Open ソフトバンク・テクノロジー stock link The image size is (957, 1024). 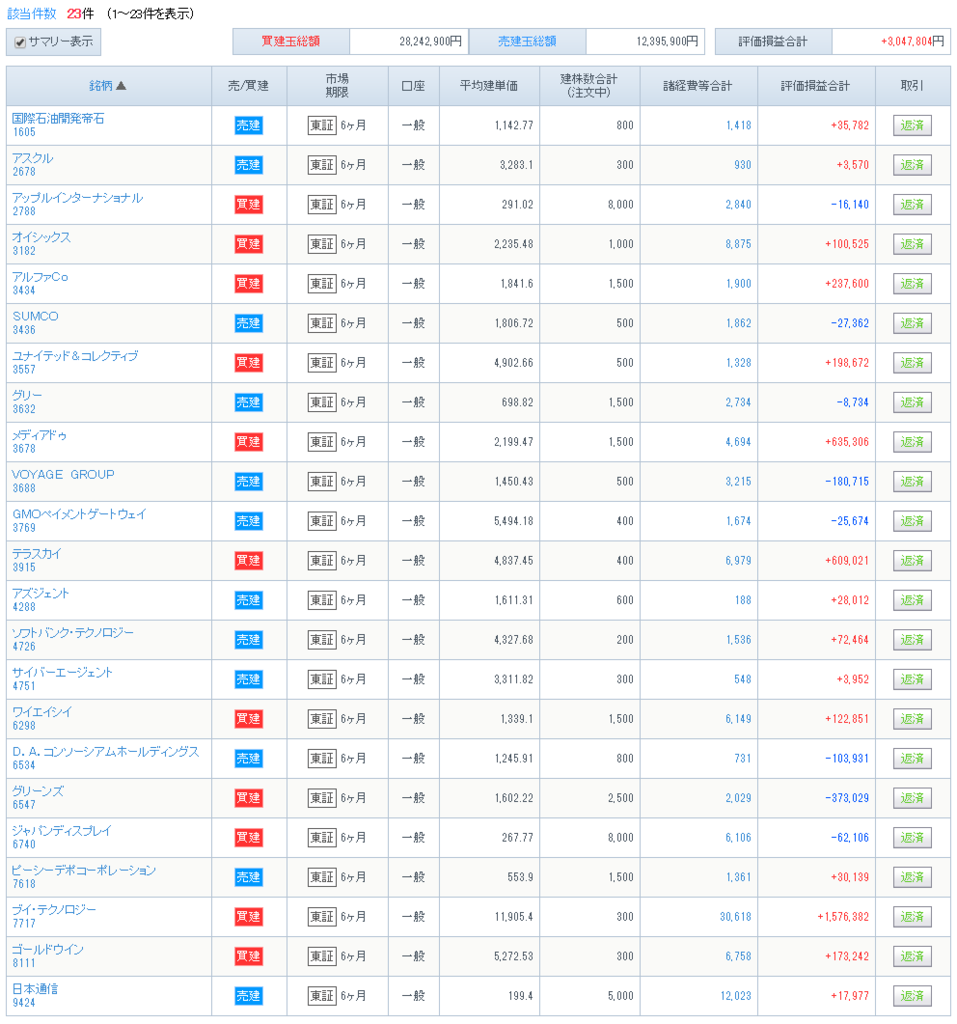[73, 632]
